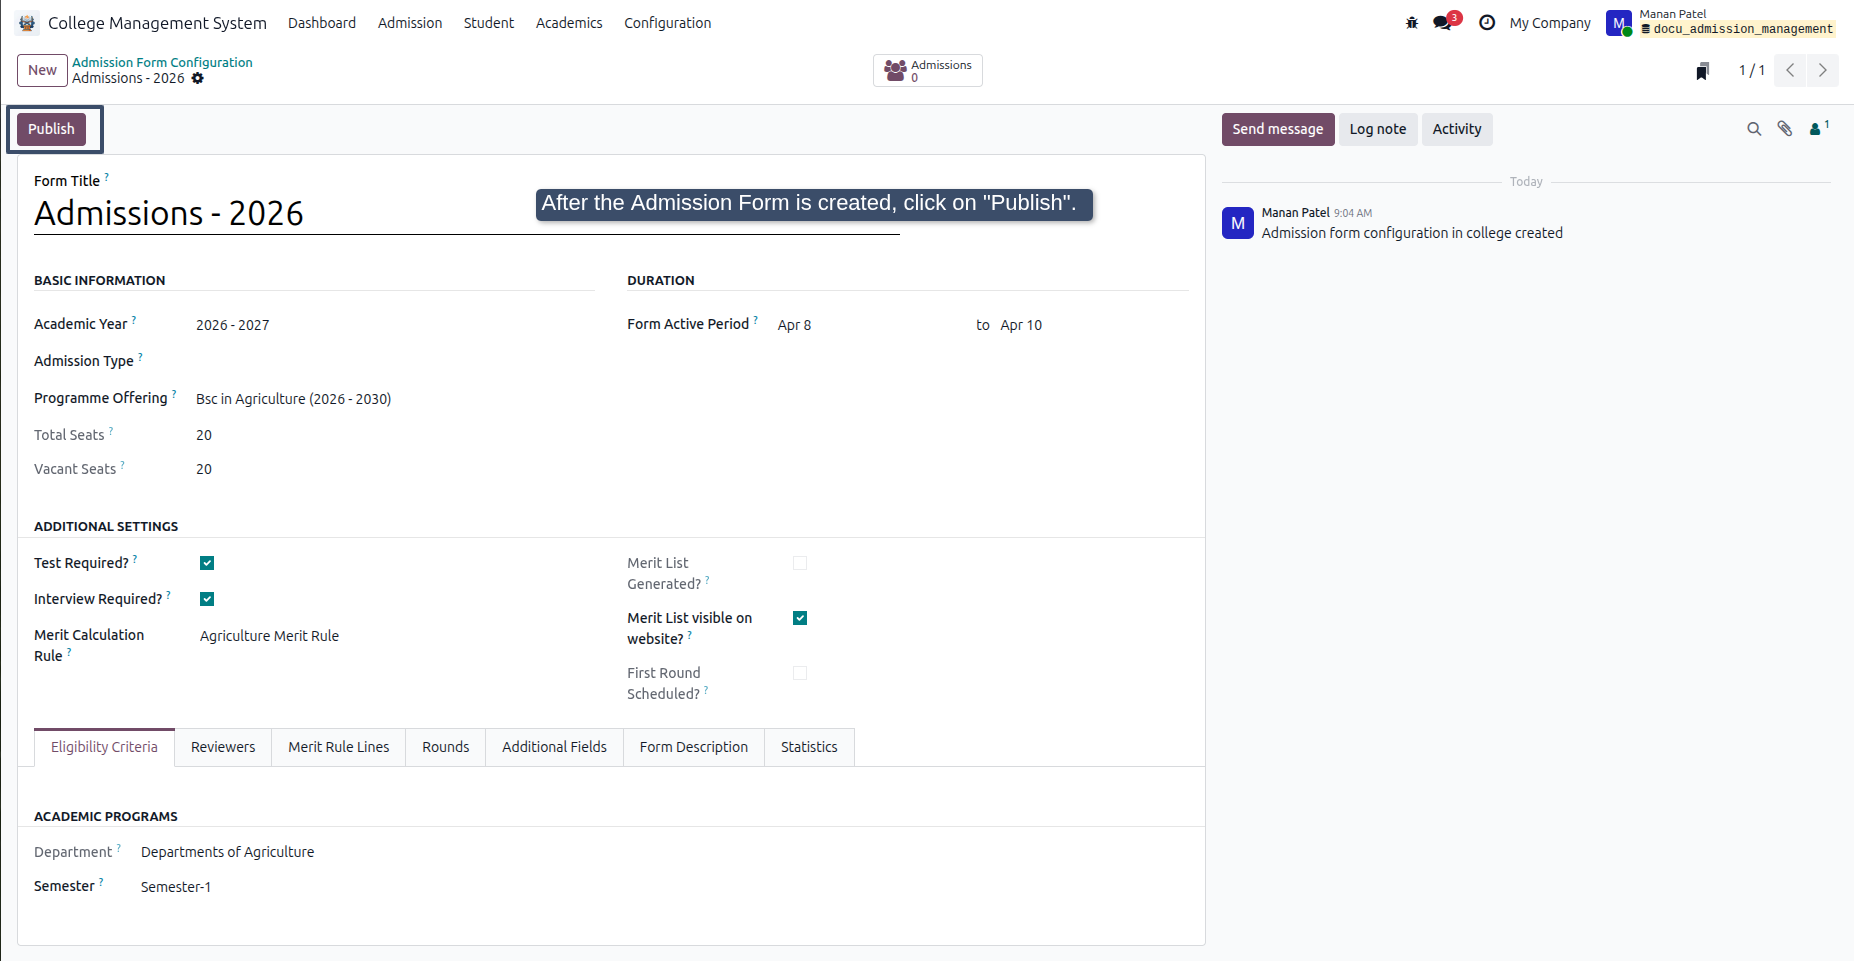Open the debug bug icon menu
The width and height of the screenshot is (1854, 961).
coord(1412,23)
